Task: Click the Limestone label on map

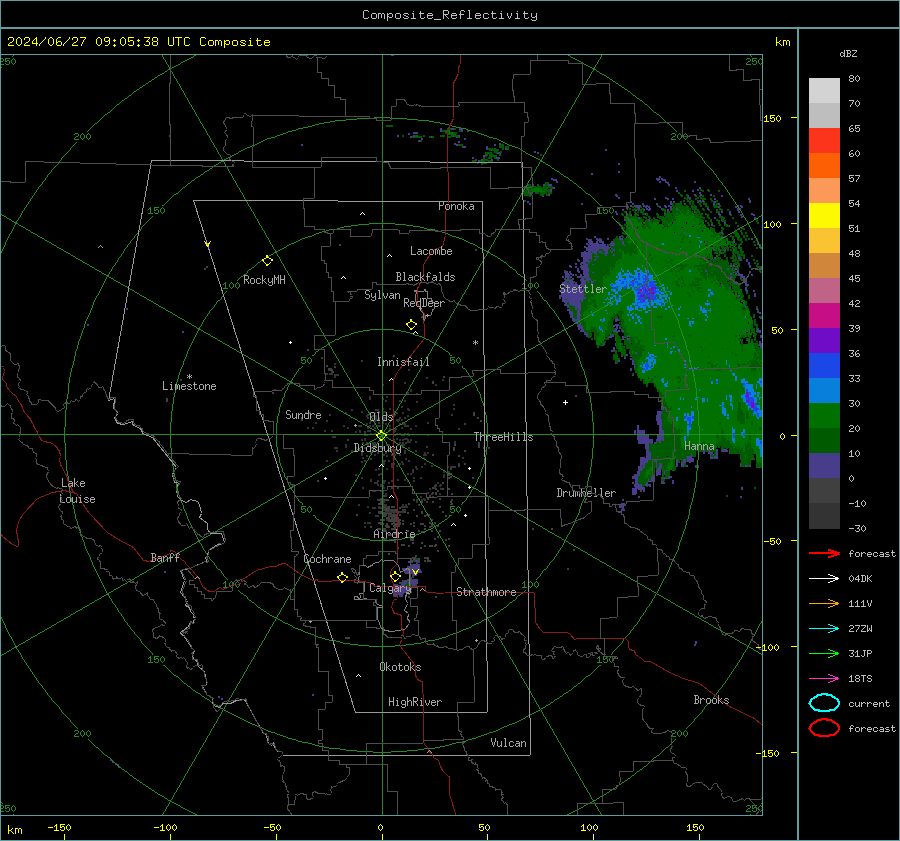Action: tap(189, 386)
